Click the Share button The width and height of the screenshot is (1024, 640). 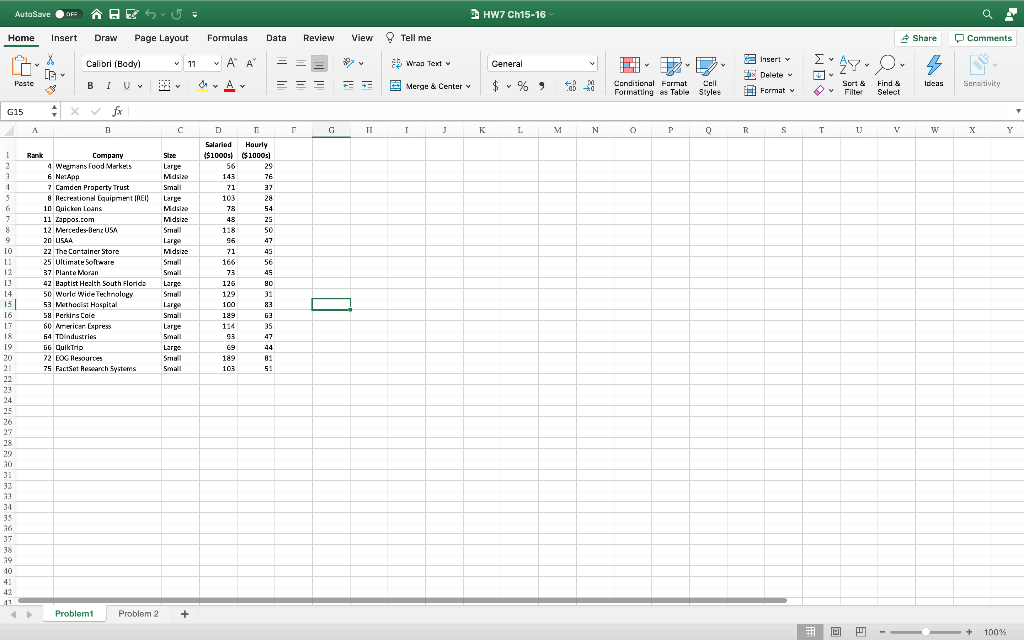918,38
